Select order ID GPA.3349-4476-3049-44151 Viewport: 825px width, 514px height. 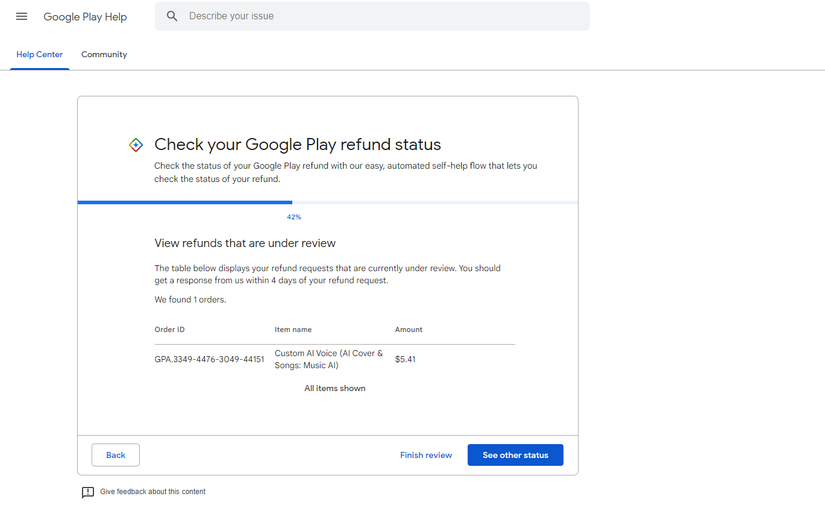209,359
